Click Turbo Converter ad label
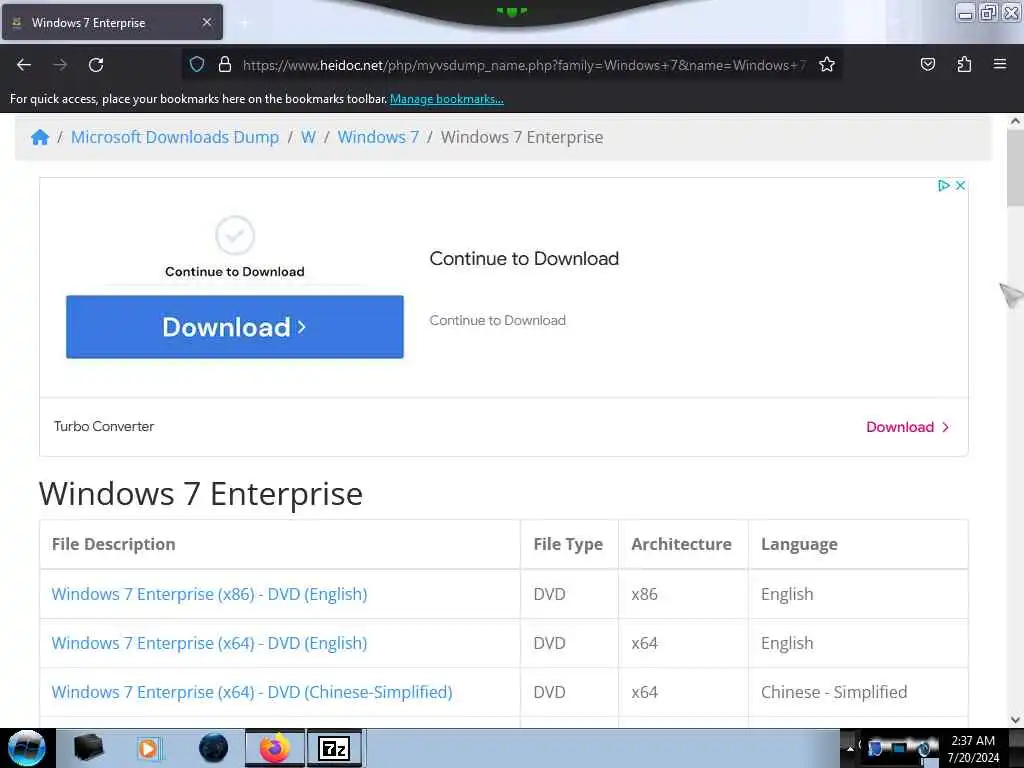The height and width of the screenshot is (768, 1024). [x=104, y=426]
